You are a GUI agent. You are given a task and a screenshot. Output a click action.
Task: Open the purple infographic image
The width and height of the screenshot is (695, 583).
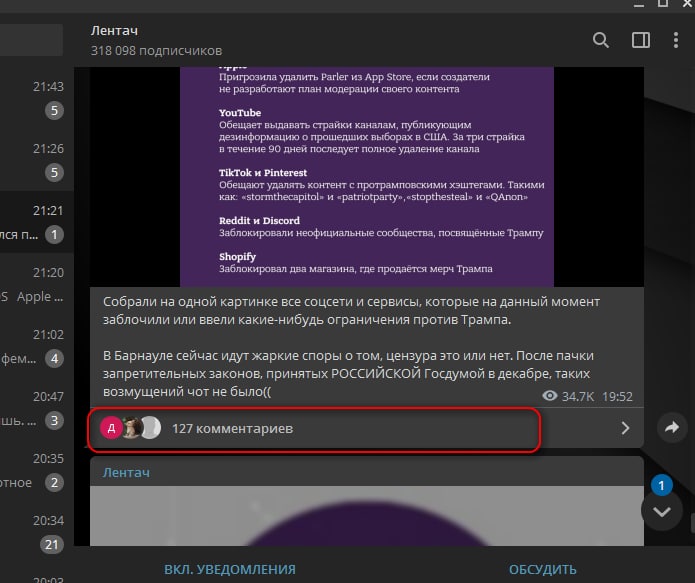tap(367, 176)
